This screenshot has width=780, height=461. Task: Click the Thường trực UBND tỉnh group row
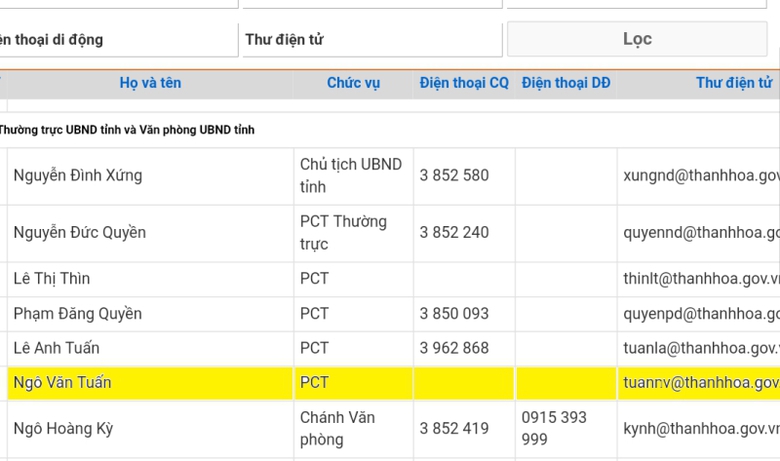[126, 130]
